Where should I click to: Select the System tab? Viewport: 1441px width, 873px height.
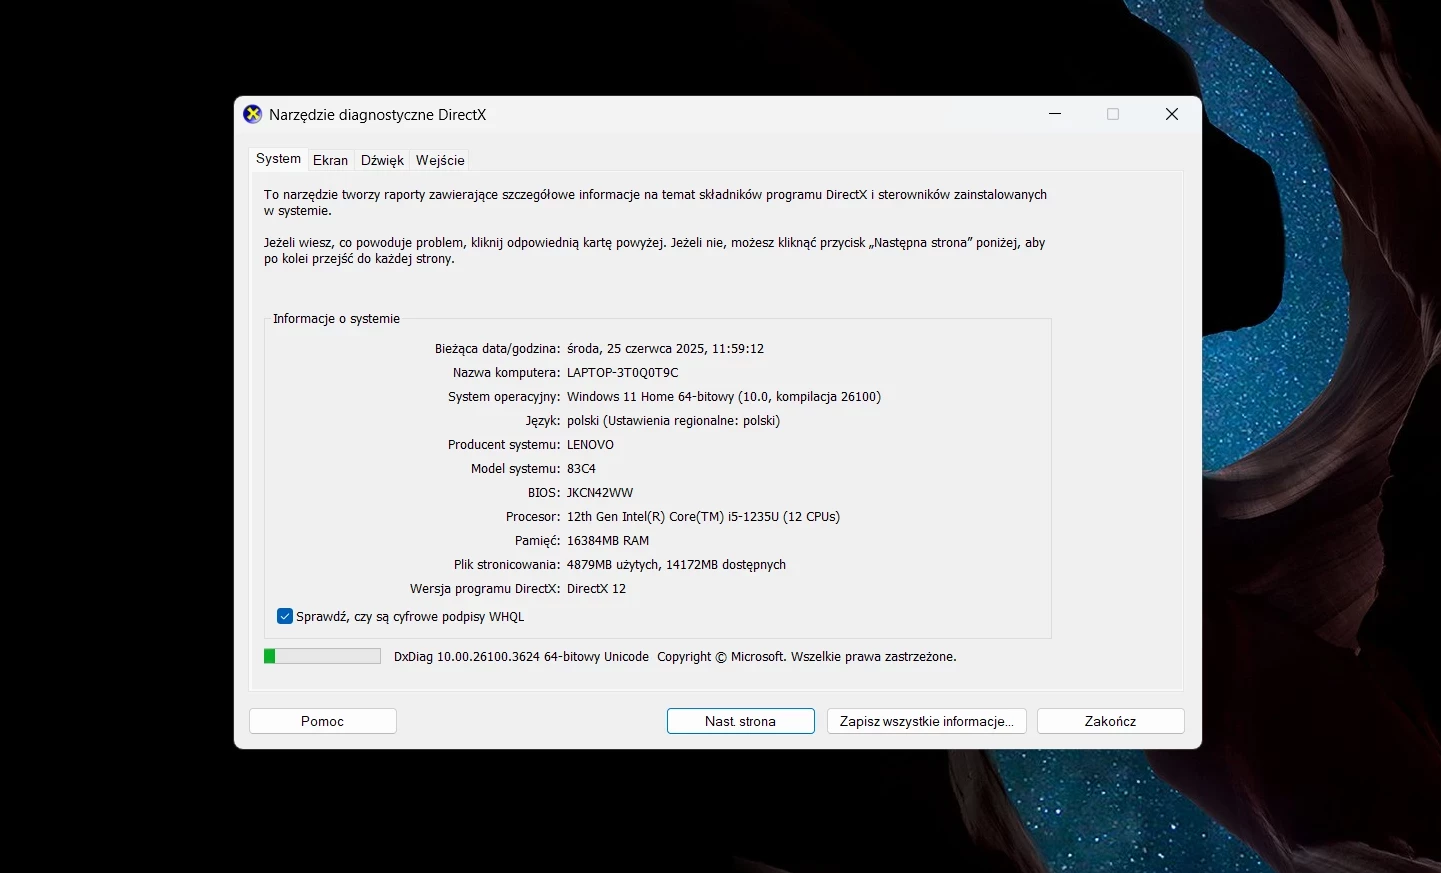point(278,159)
